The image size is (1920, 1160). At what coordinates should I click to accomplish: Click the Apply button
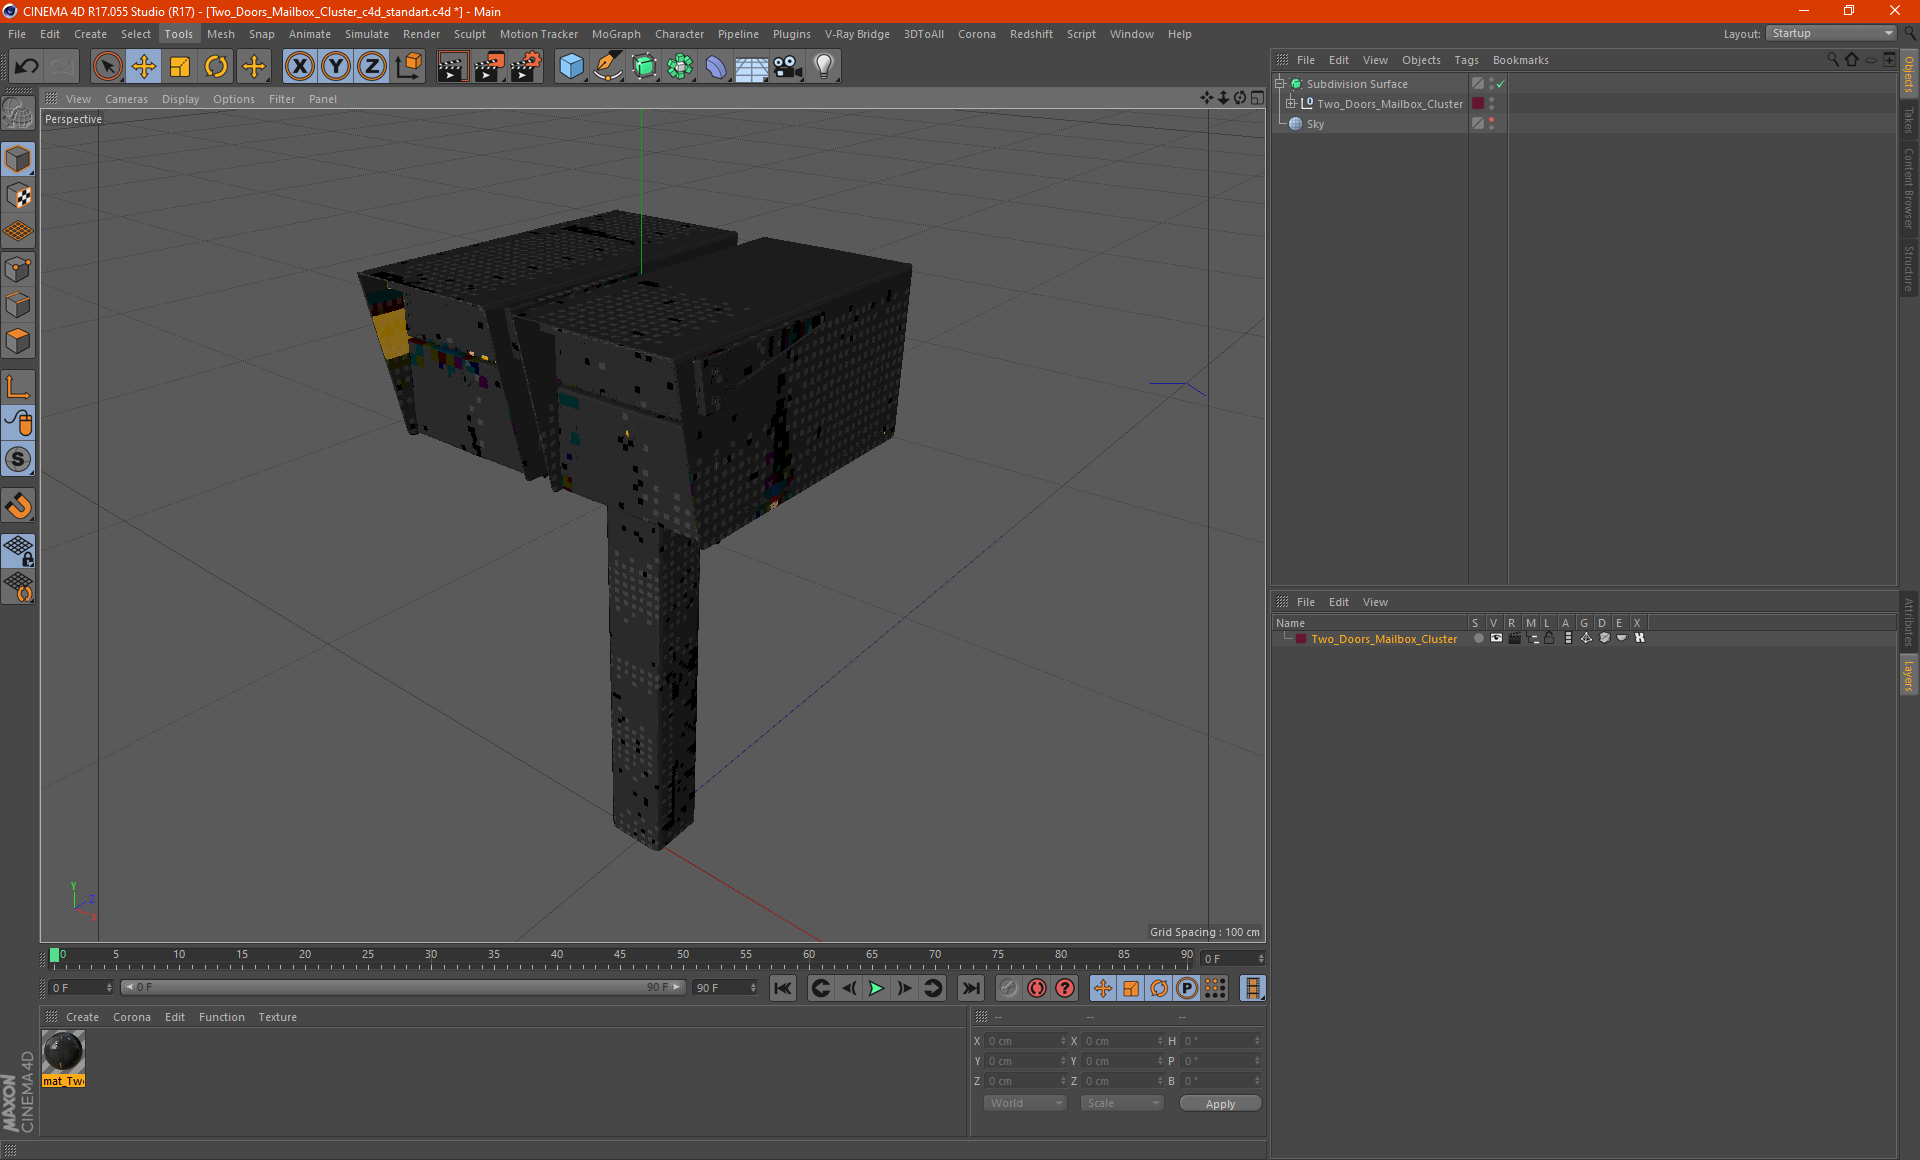(1220, 1104)
